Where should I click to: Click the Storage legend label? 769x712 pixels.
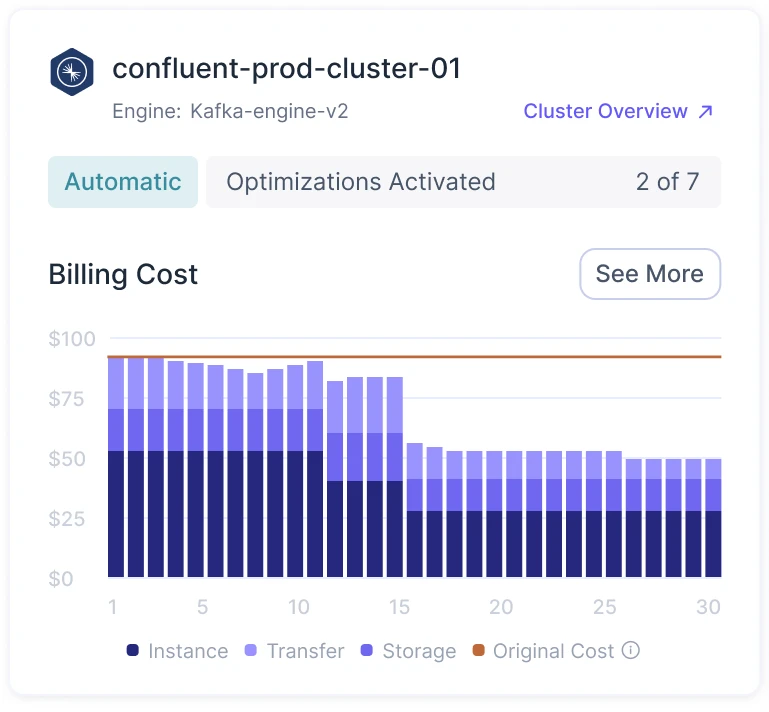pyautogui.click(x=419, y=651)
